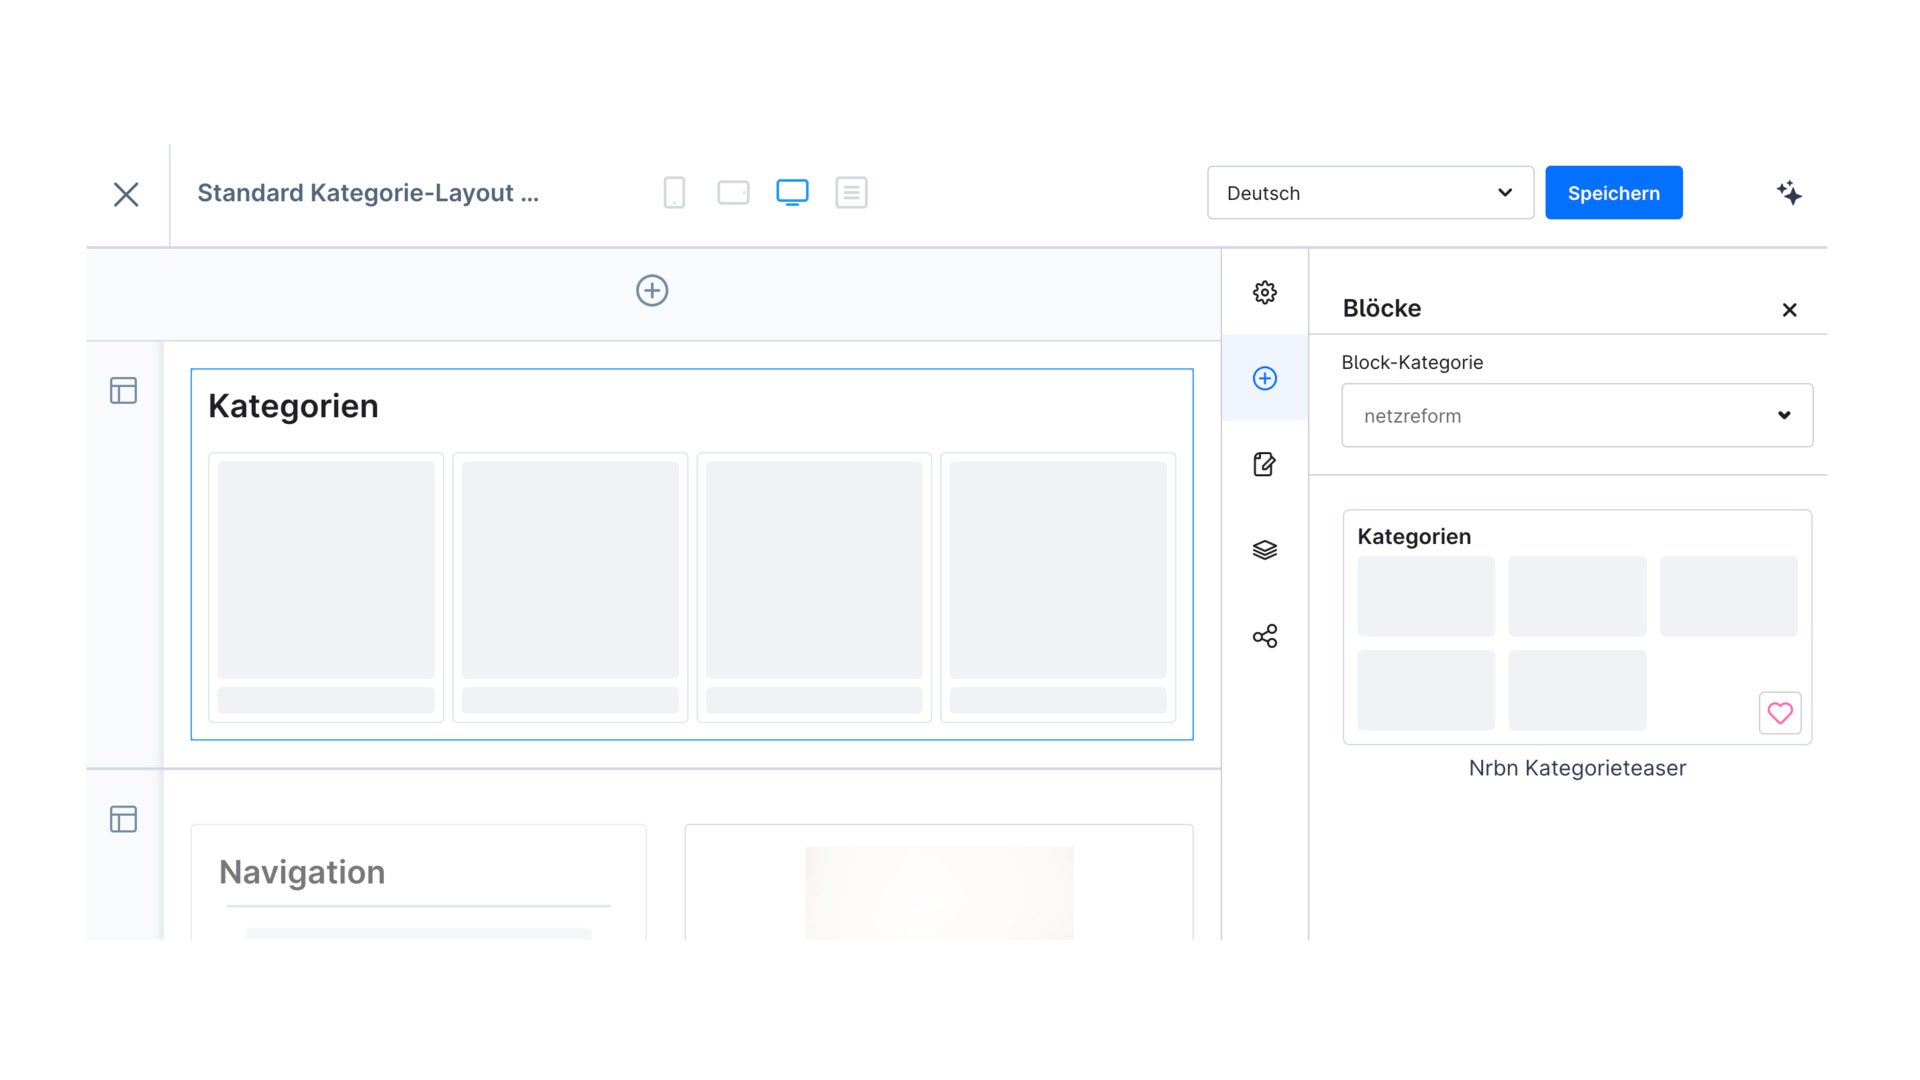Click the Speichern button
The height and width of the screenshot is (1080, 1920).
pyautogui.click(x=1613, y=193)
